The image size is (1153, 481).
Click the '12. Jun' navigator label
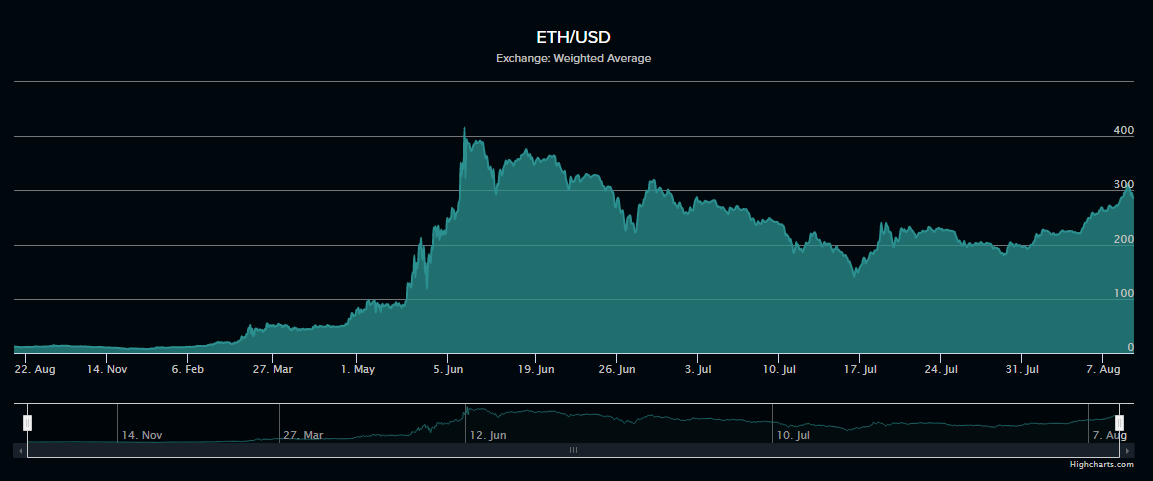point(488,435)
